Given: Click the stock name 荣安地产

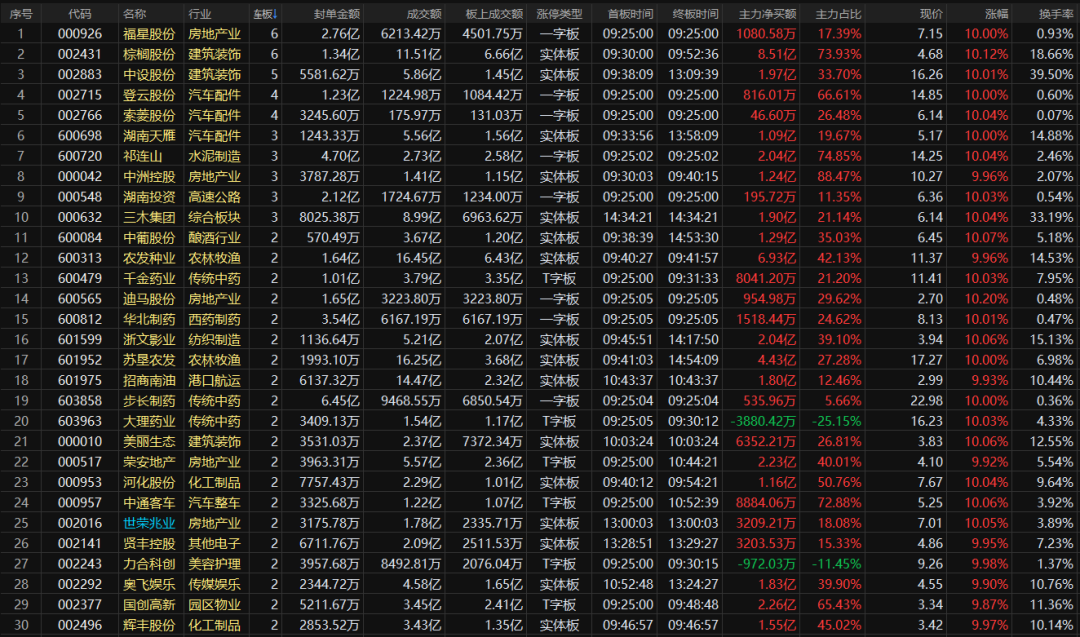Looking at the screenshot, I should 149,462.
